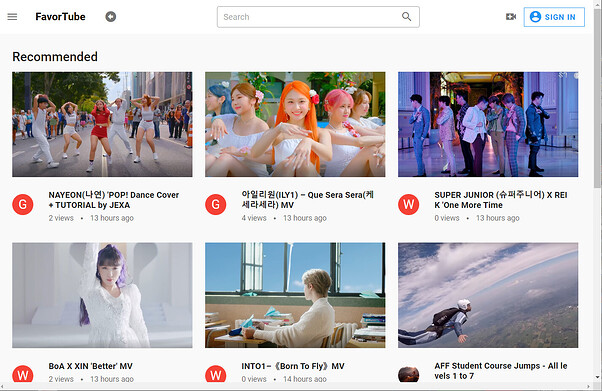Click the INTO1 Born To Fly MV title
The height and width of the screenshot is (391, 602).
(x=293, y=366)
